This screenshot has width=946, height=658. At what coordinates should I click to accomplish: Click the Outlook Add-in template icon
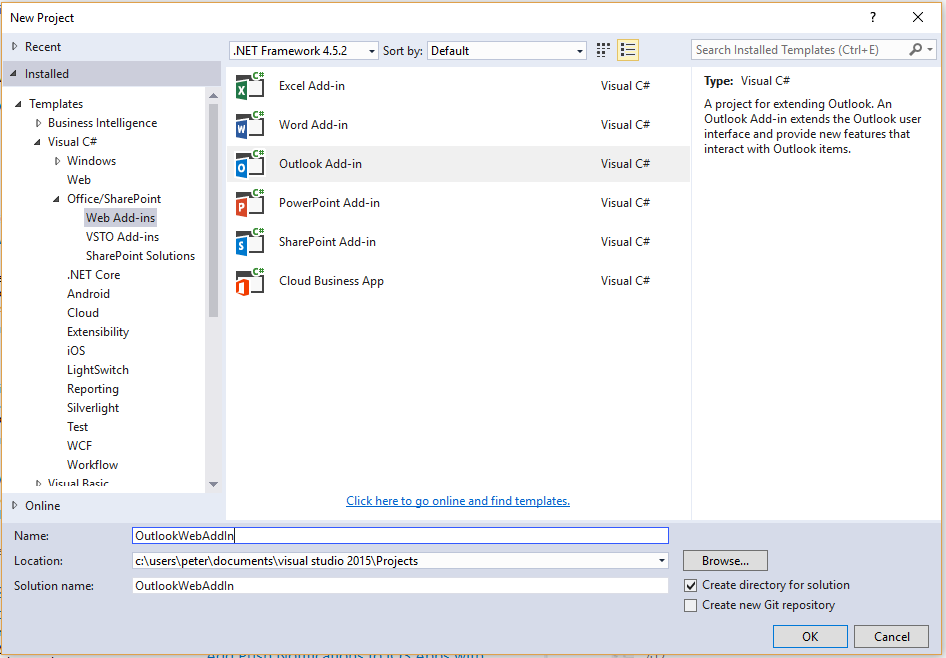pyautogui.click(x=250, y=164)
